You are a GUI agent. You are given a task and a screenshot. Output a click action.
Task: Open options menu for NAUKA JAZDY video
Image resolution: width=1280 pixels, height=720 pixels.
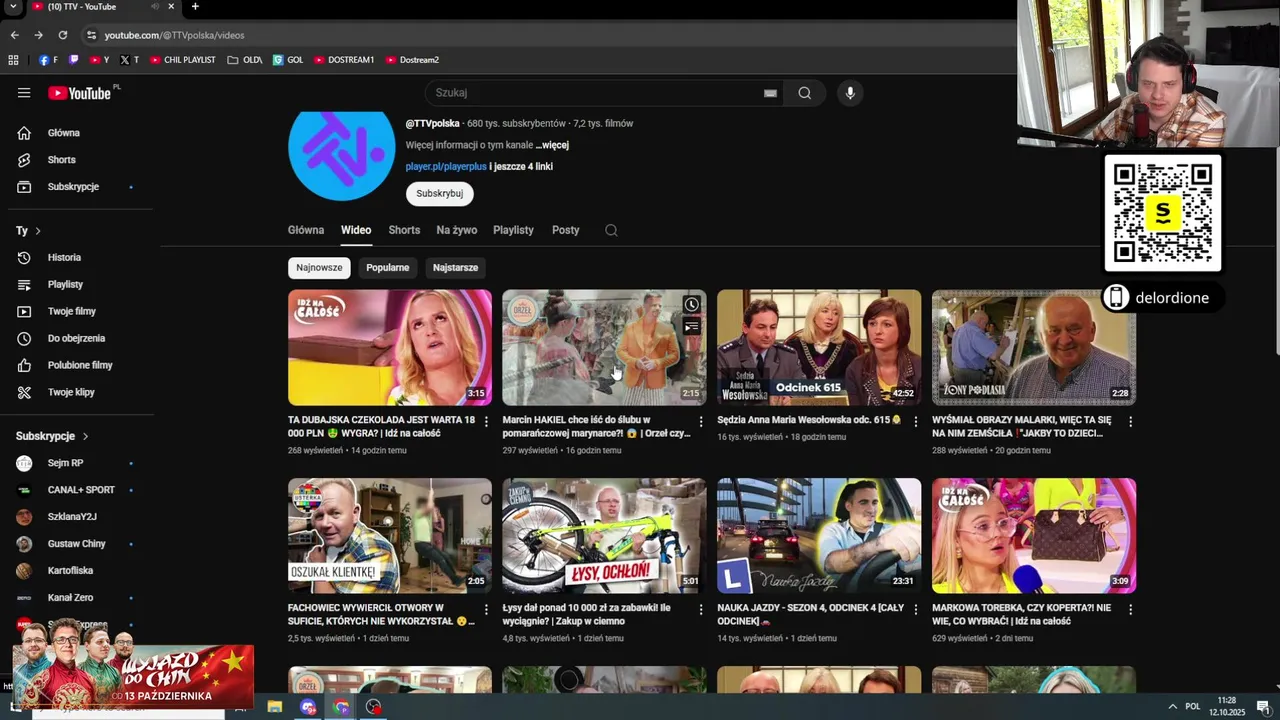(x=915, y=610)
